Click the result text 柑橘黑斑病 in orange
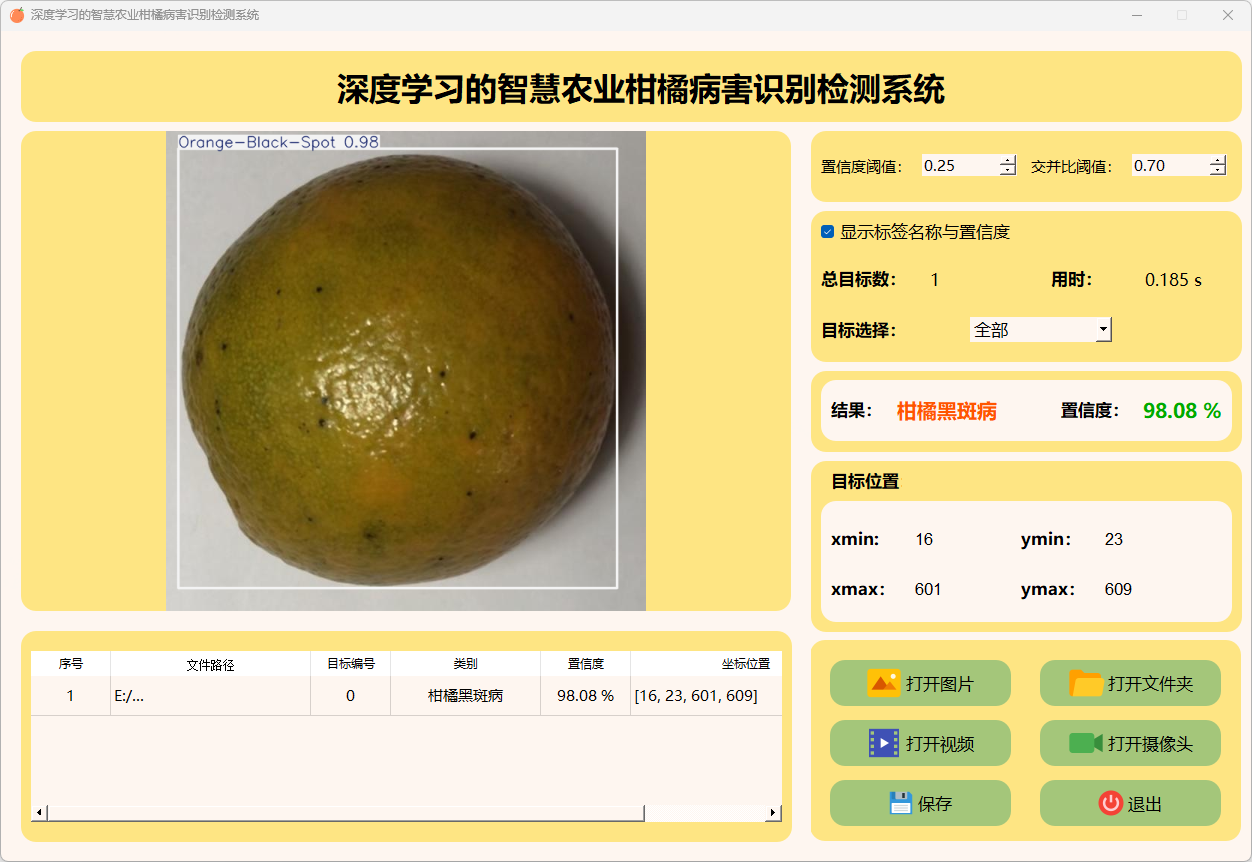Viewport: 1252px width, 862px height. (x=947, y=411)
